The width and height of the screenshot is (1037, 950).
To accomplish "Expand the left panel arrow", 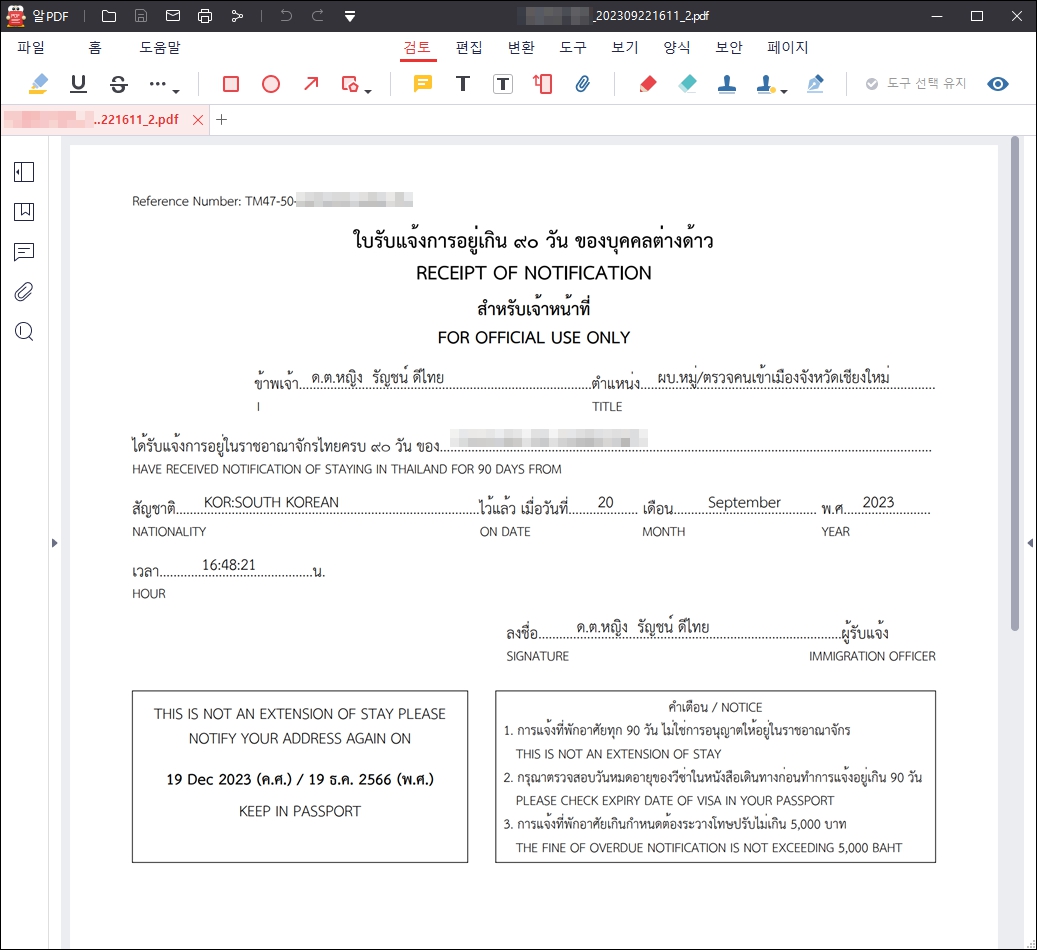I will point(54,543).
